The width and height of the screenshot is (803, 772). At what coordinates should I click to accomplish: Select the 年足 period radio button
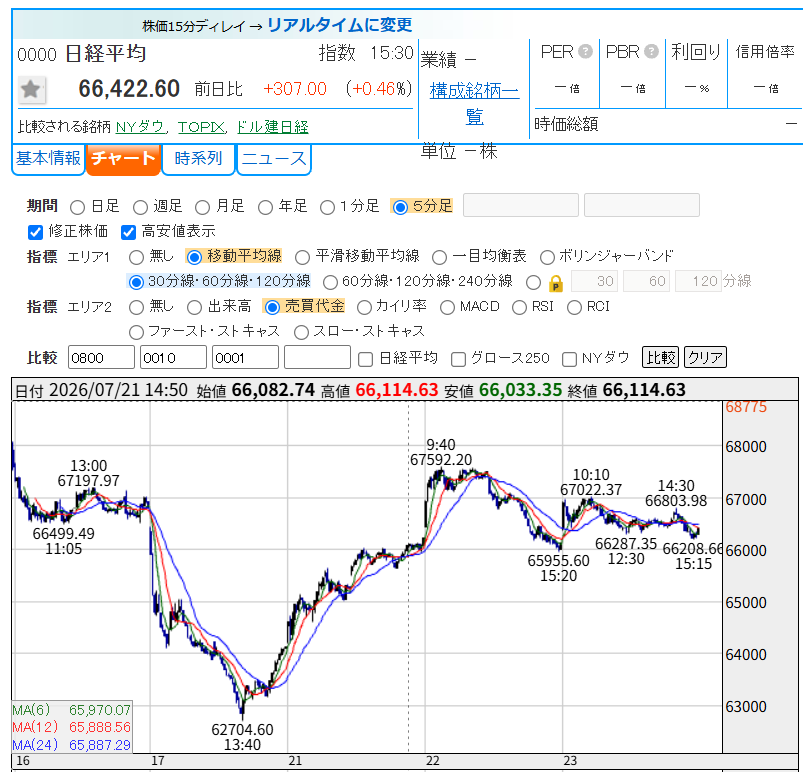(x=265, y=207)
